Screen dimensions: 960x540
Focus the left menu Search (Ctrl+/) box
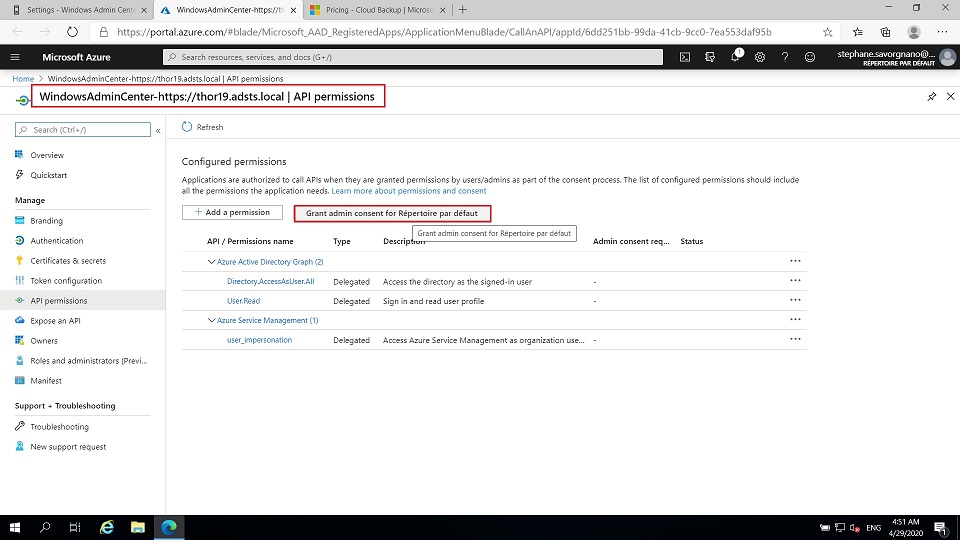[x=83, y=130]
